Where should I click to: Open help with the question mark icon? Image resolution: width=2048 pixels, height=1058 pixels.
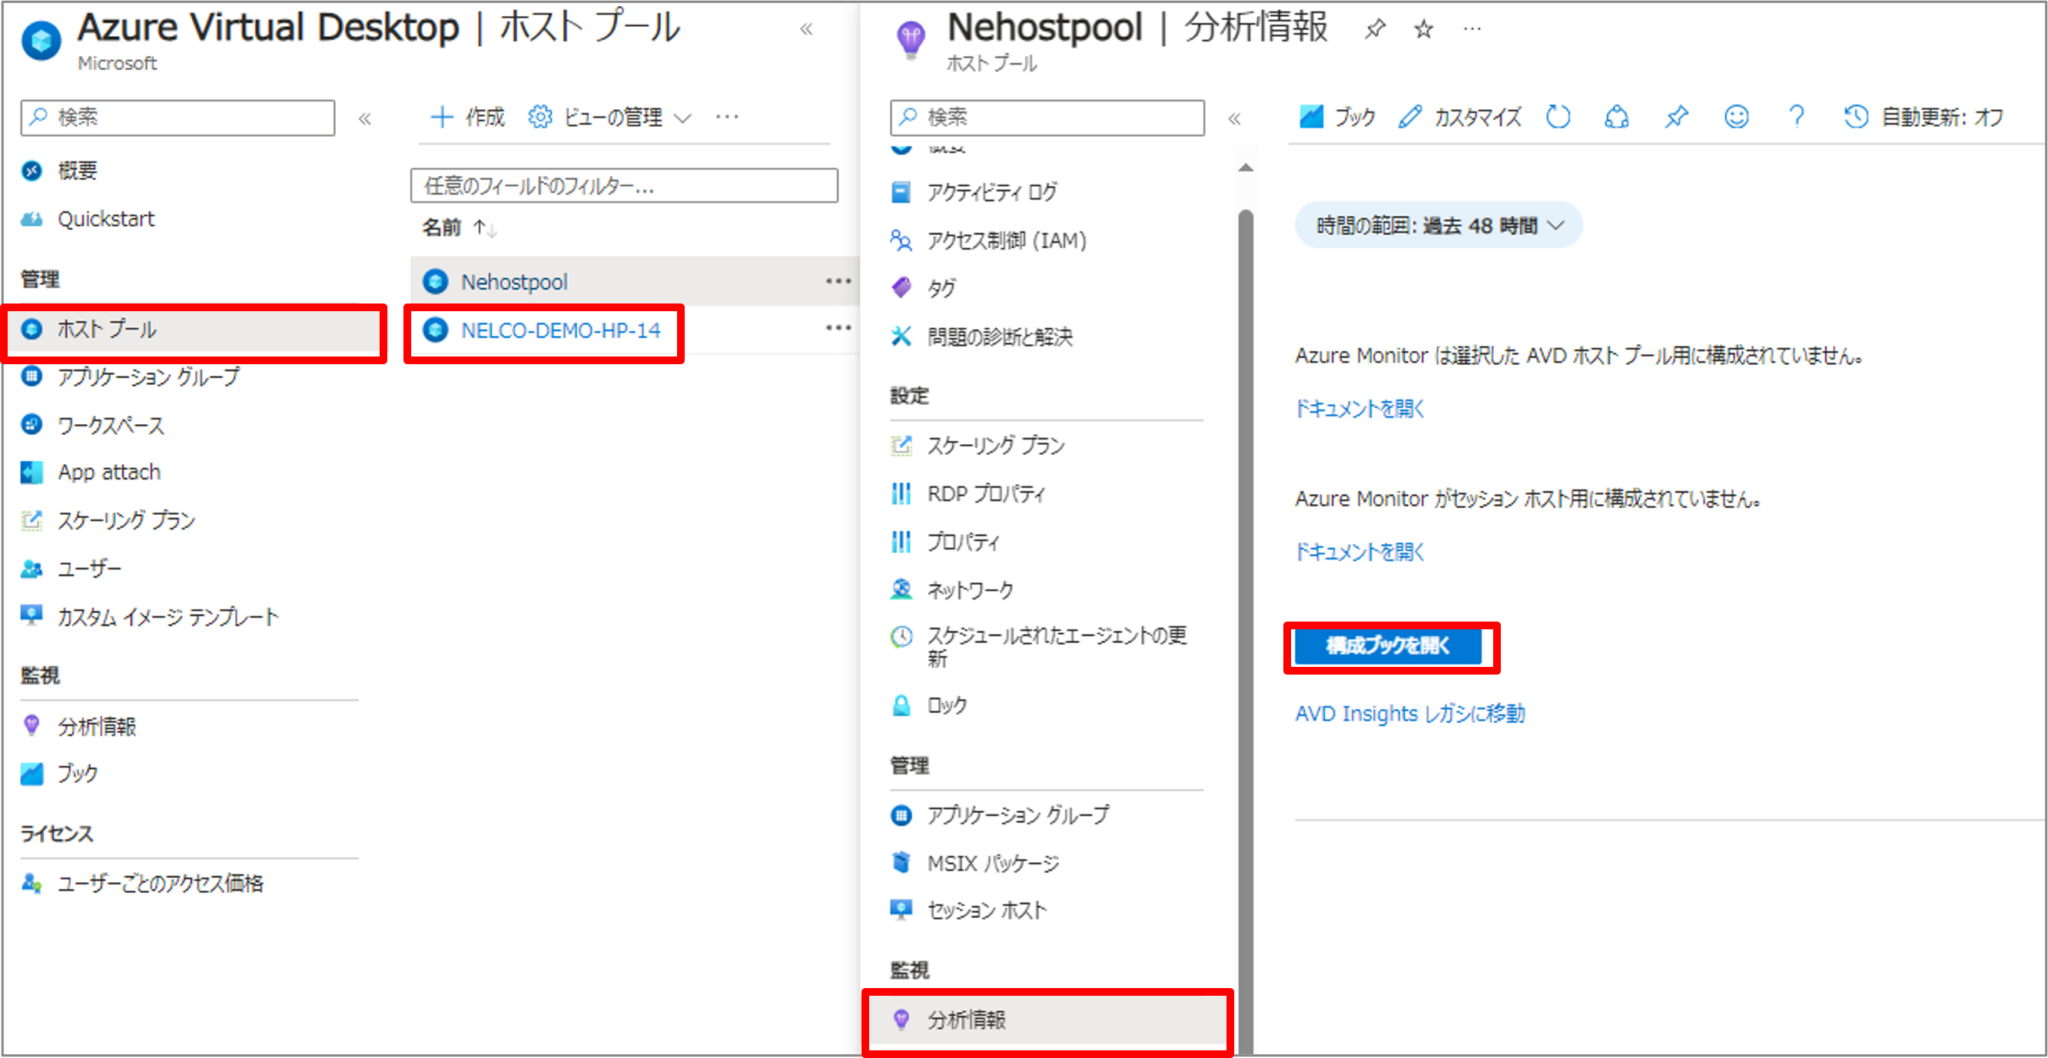pyautogui.click(x=1797, y=117)
